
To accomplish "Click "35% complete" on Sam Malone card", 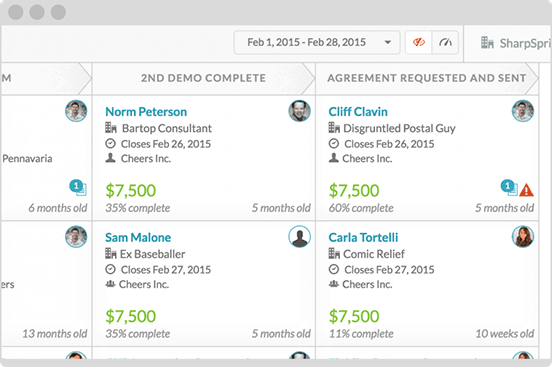I will (138, 334).
